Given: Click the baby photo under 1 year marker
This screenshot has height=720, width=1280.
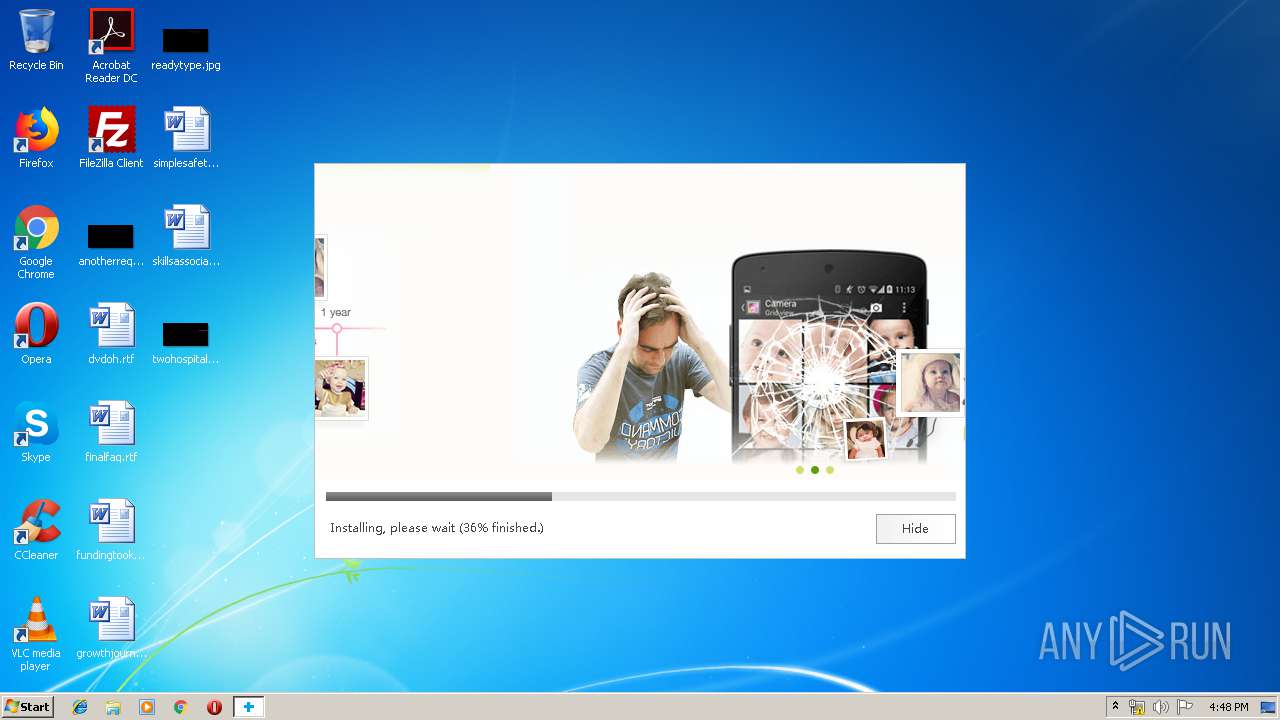Looking at the screenshot, I should pyautogui.click(x=341, y=388).
